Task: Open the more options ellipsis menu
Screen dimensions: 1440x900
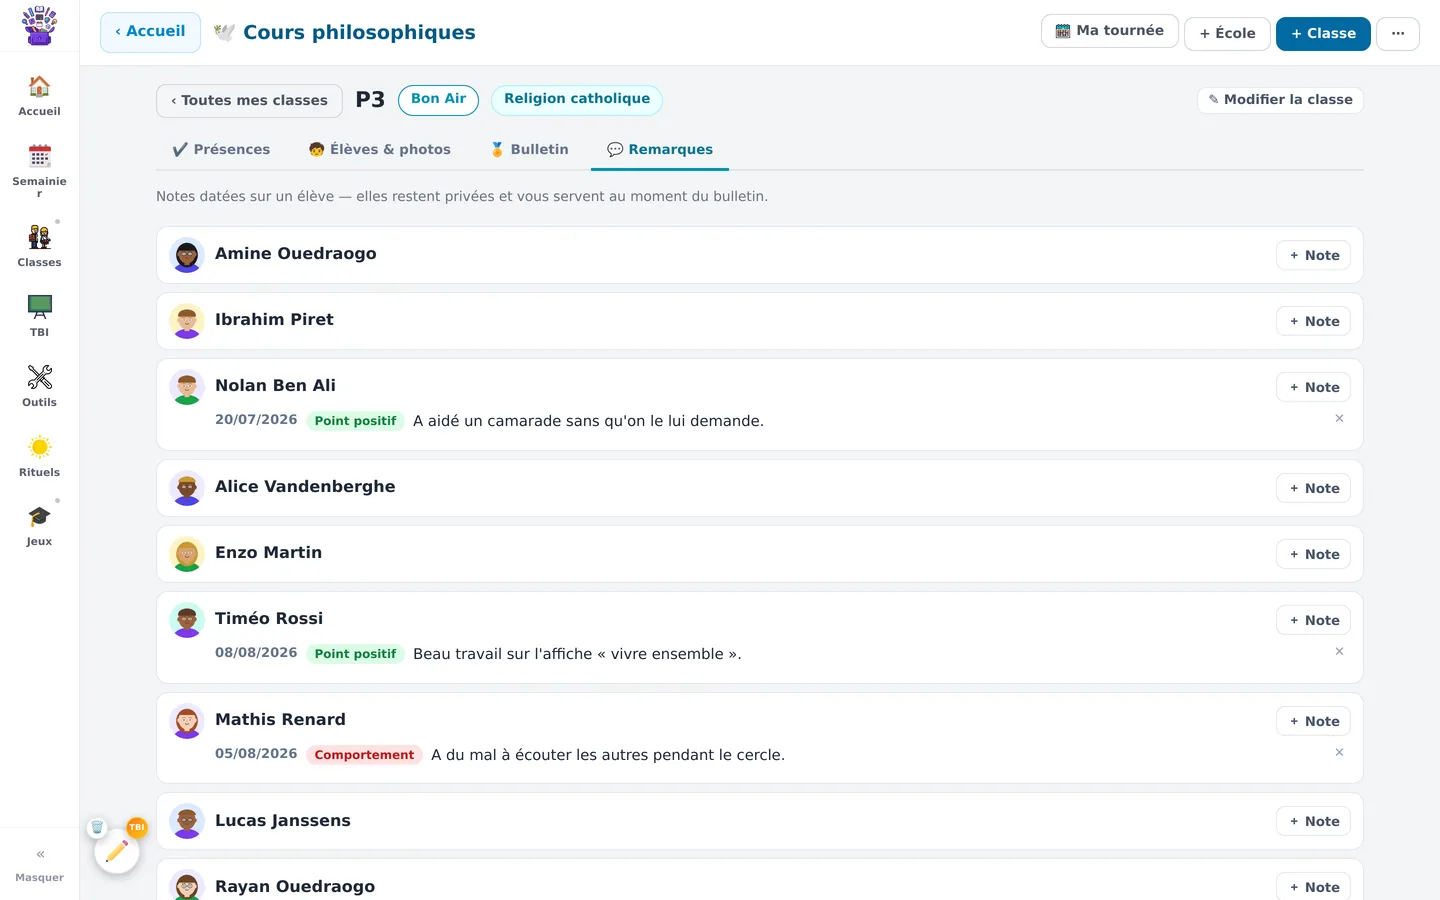Action: 1398,33
